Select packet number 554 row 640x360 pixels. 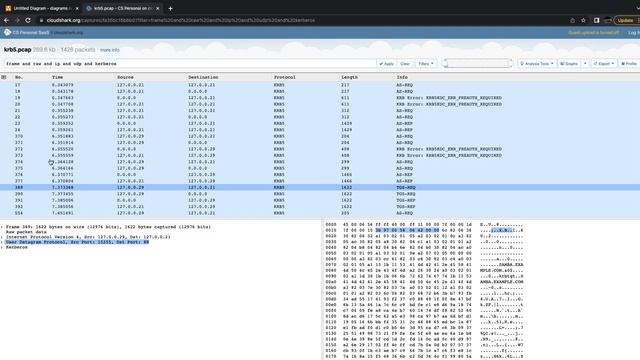pos(320,213)
